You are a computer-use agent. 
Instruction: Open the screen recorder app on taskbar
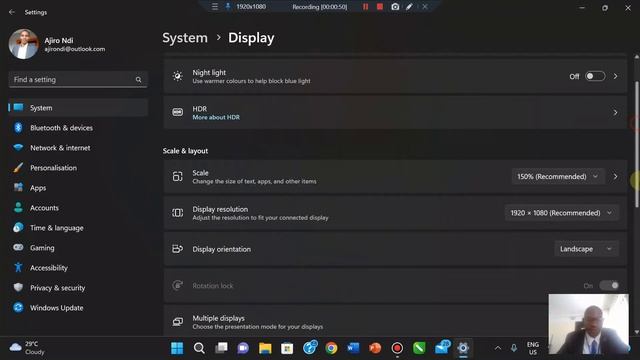click(397, 348)
